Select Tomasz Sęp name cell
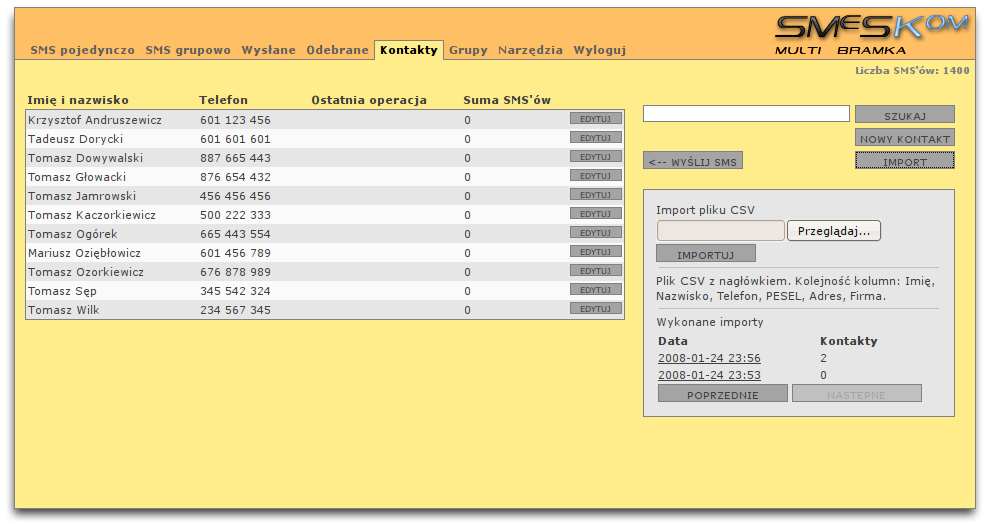Viewport: 986px width, 524px height. pos(62,291)
